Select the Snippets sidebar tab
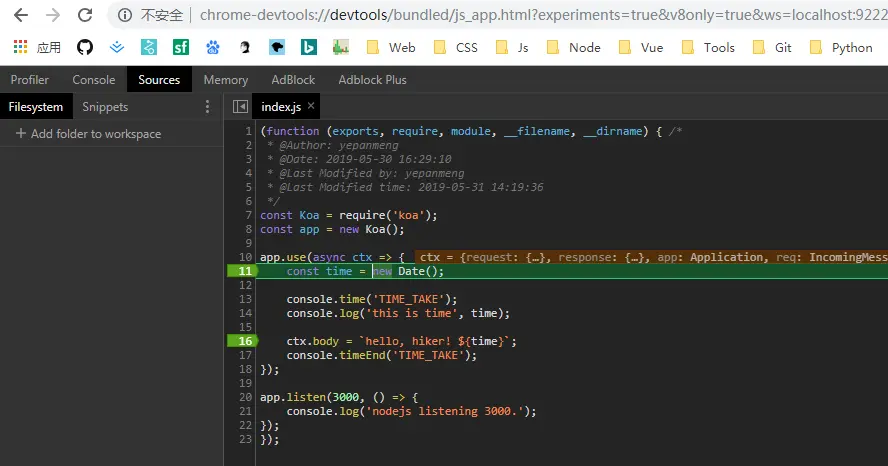888x466 pixels. pos(105,106)
